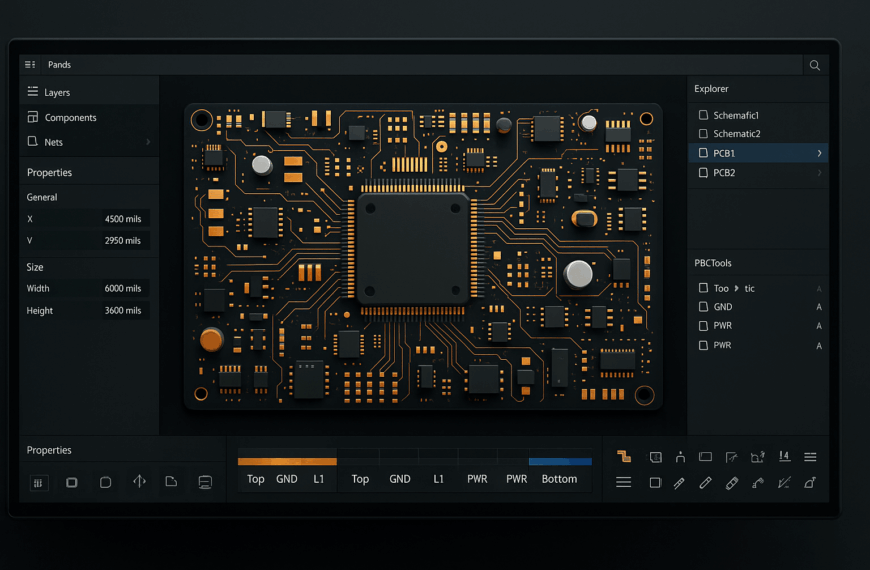Select the large central chip on the PCB
Screen dimensions: 870x570
click(413, 250)
